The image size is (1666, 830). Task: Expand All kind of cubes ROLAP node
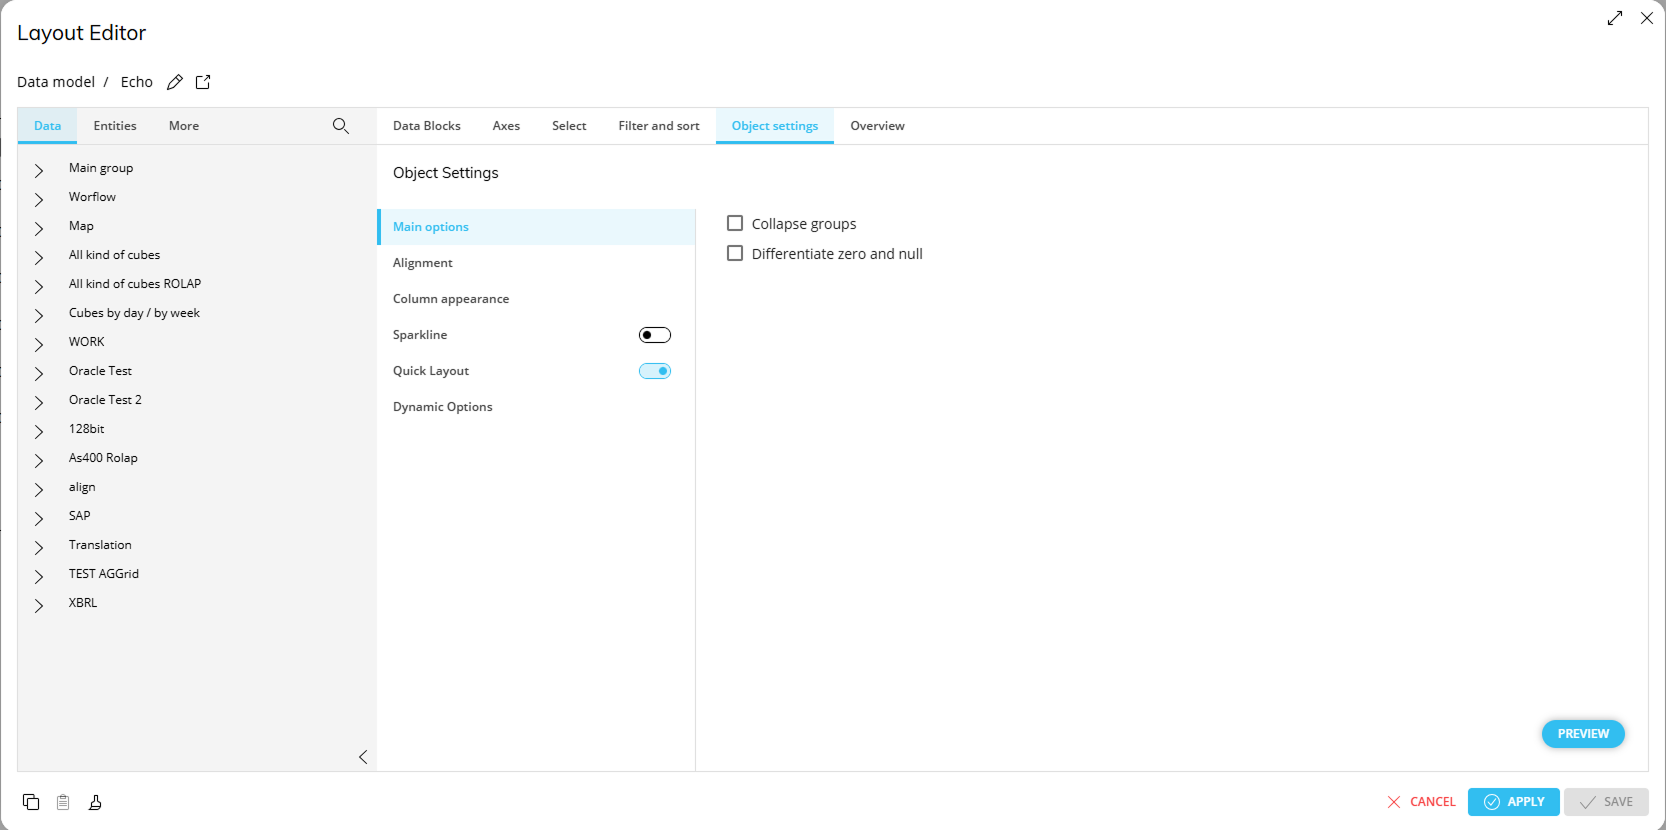click(x=39, y=286)
